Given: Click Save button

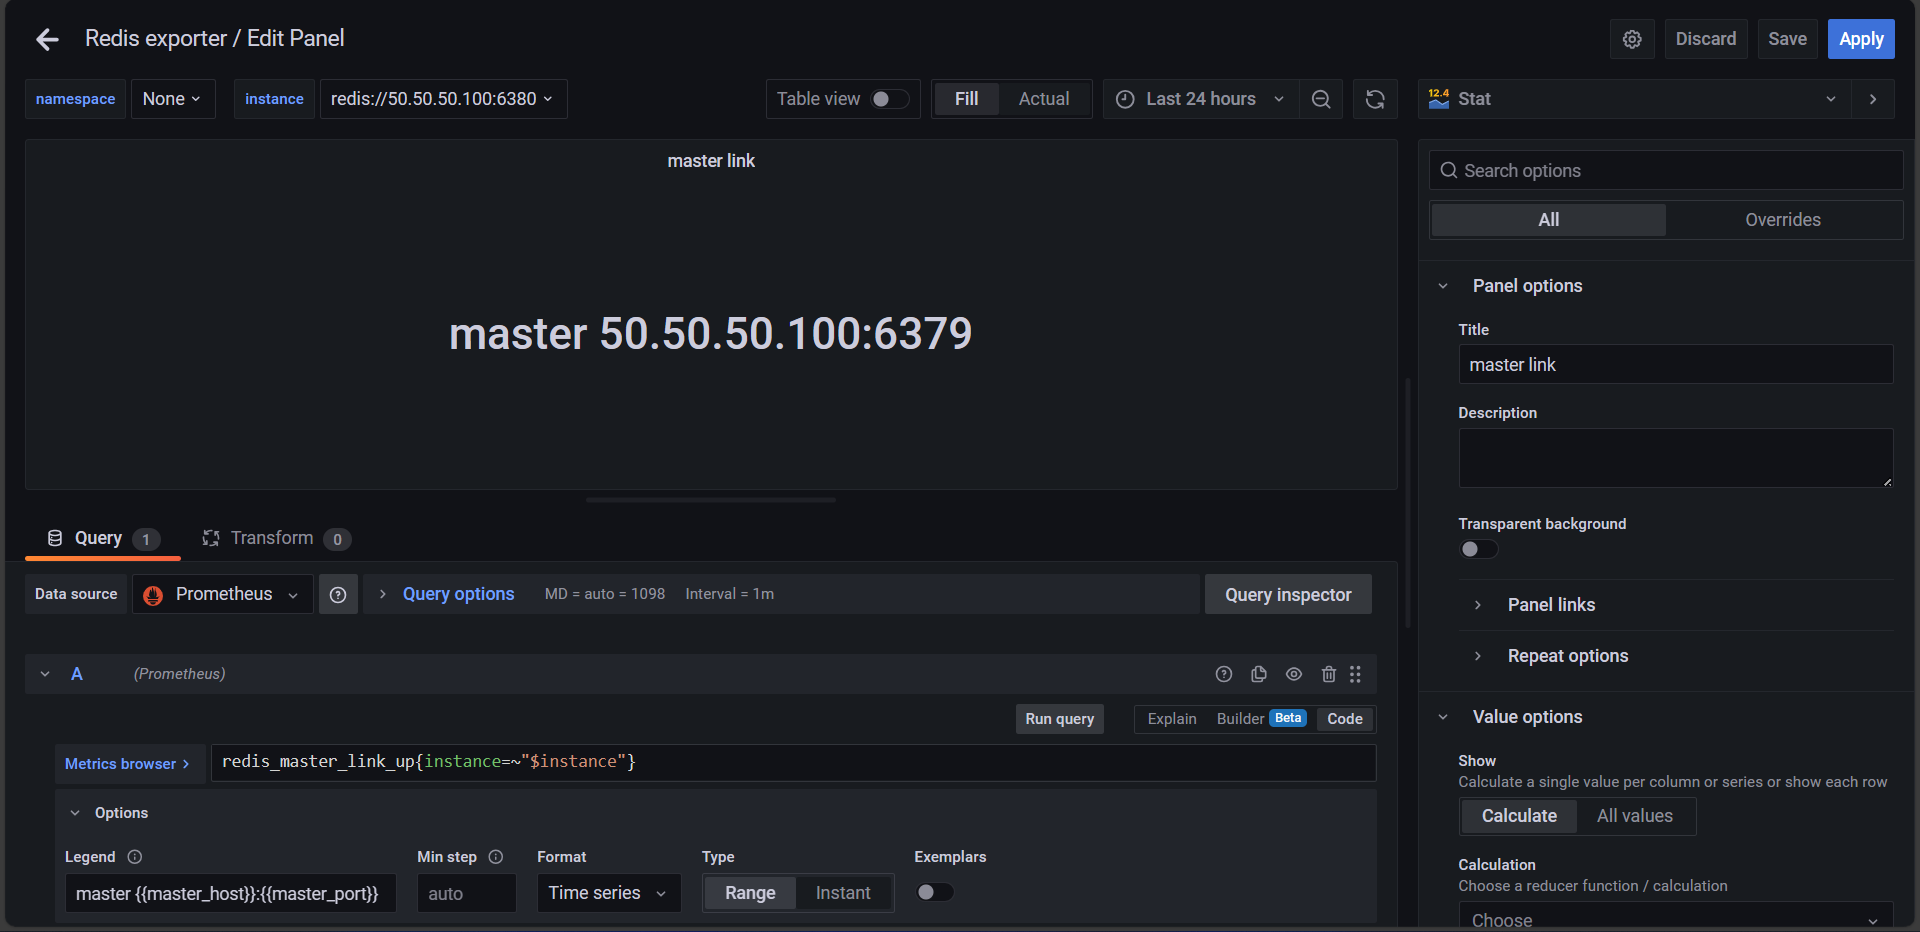Looking at the screenshot, I should pos(1787,39).
